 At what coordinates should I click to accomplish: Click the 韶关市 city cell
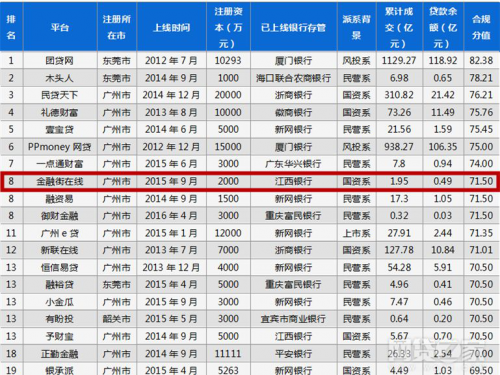click(x=117, y=319)
